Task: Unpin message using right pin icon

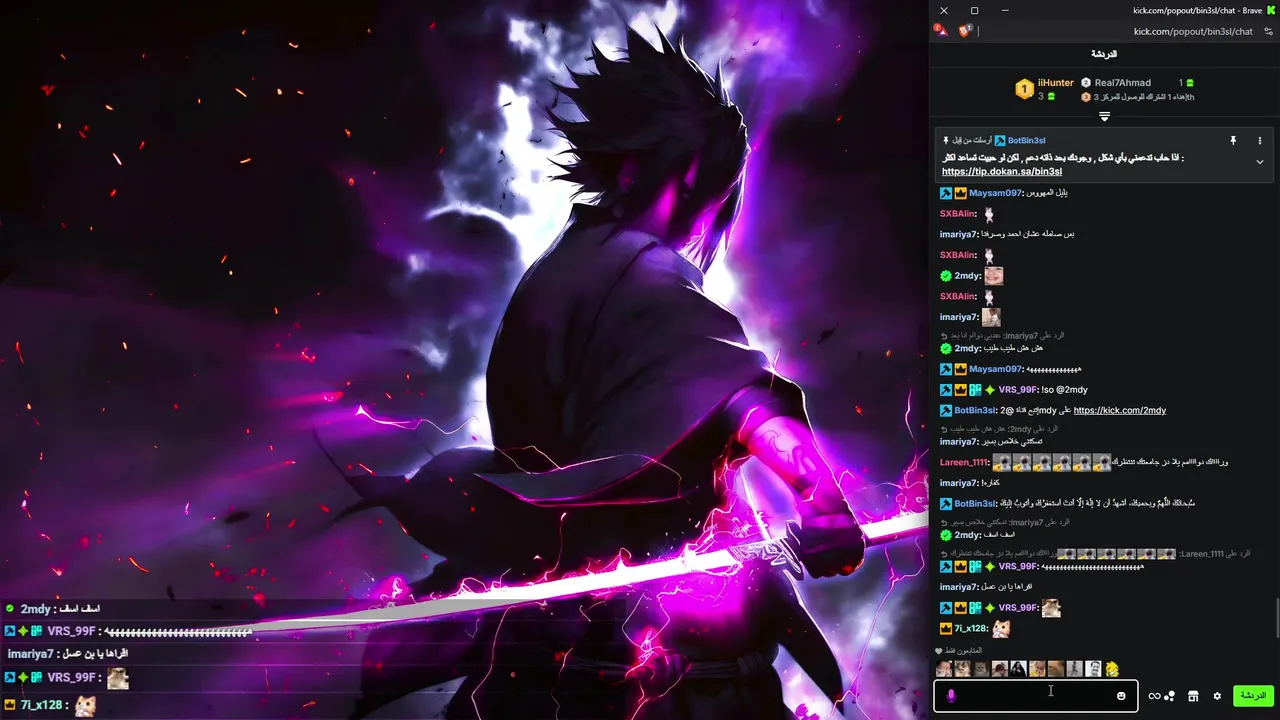Action: pos(1233,141)
